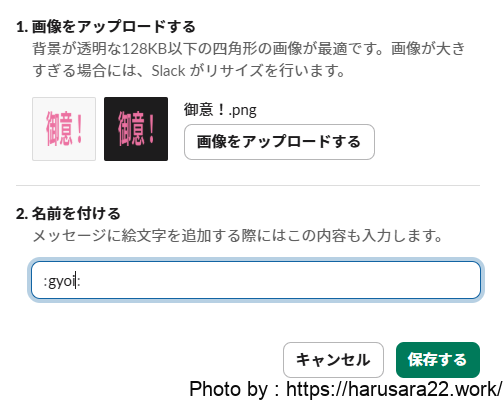Click the heading 2. 名前を付ける

tap(68, 213)
